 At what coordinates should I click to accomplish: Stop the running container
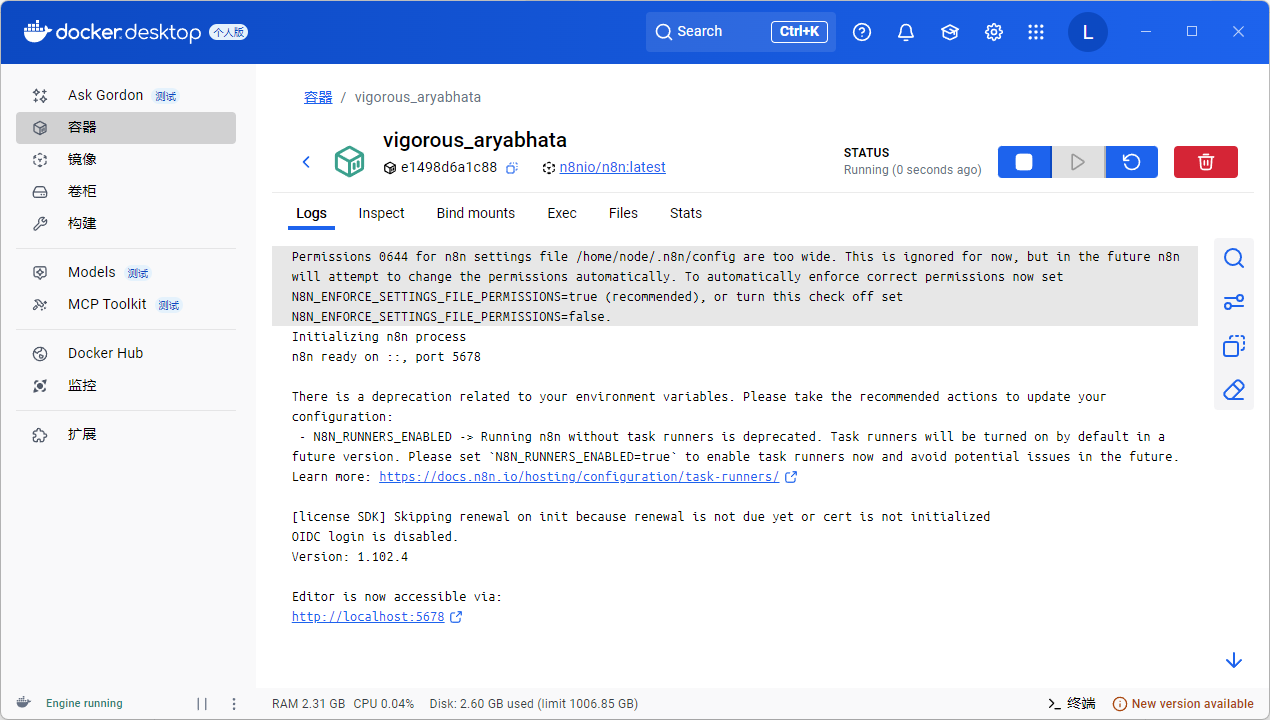pos(1024,162)
